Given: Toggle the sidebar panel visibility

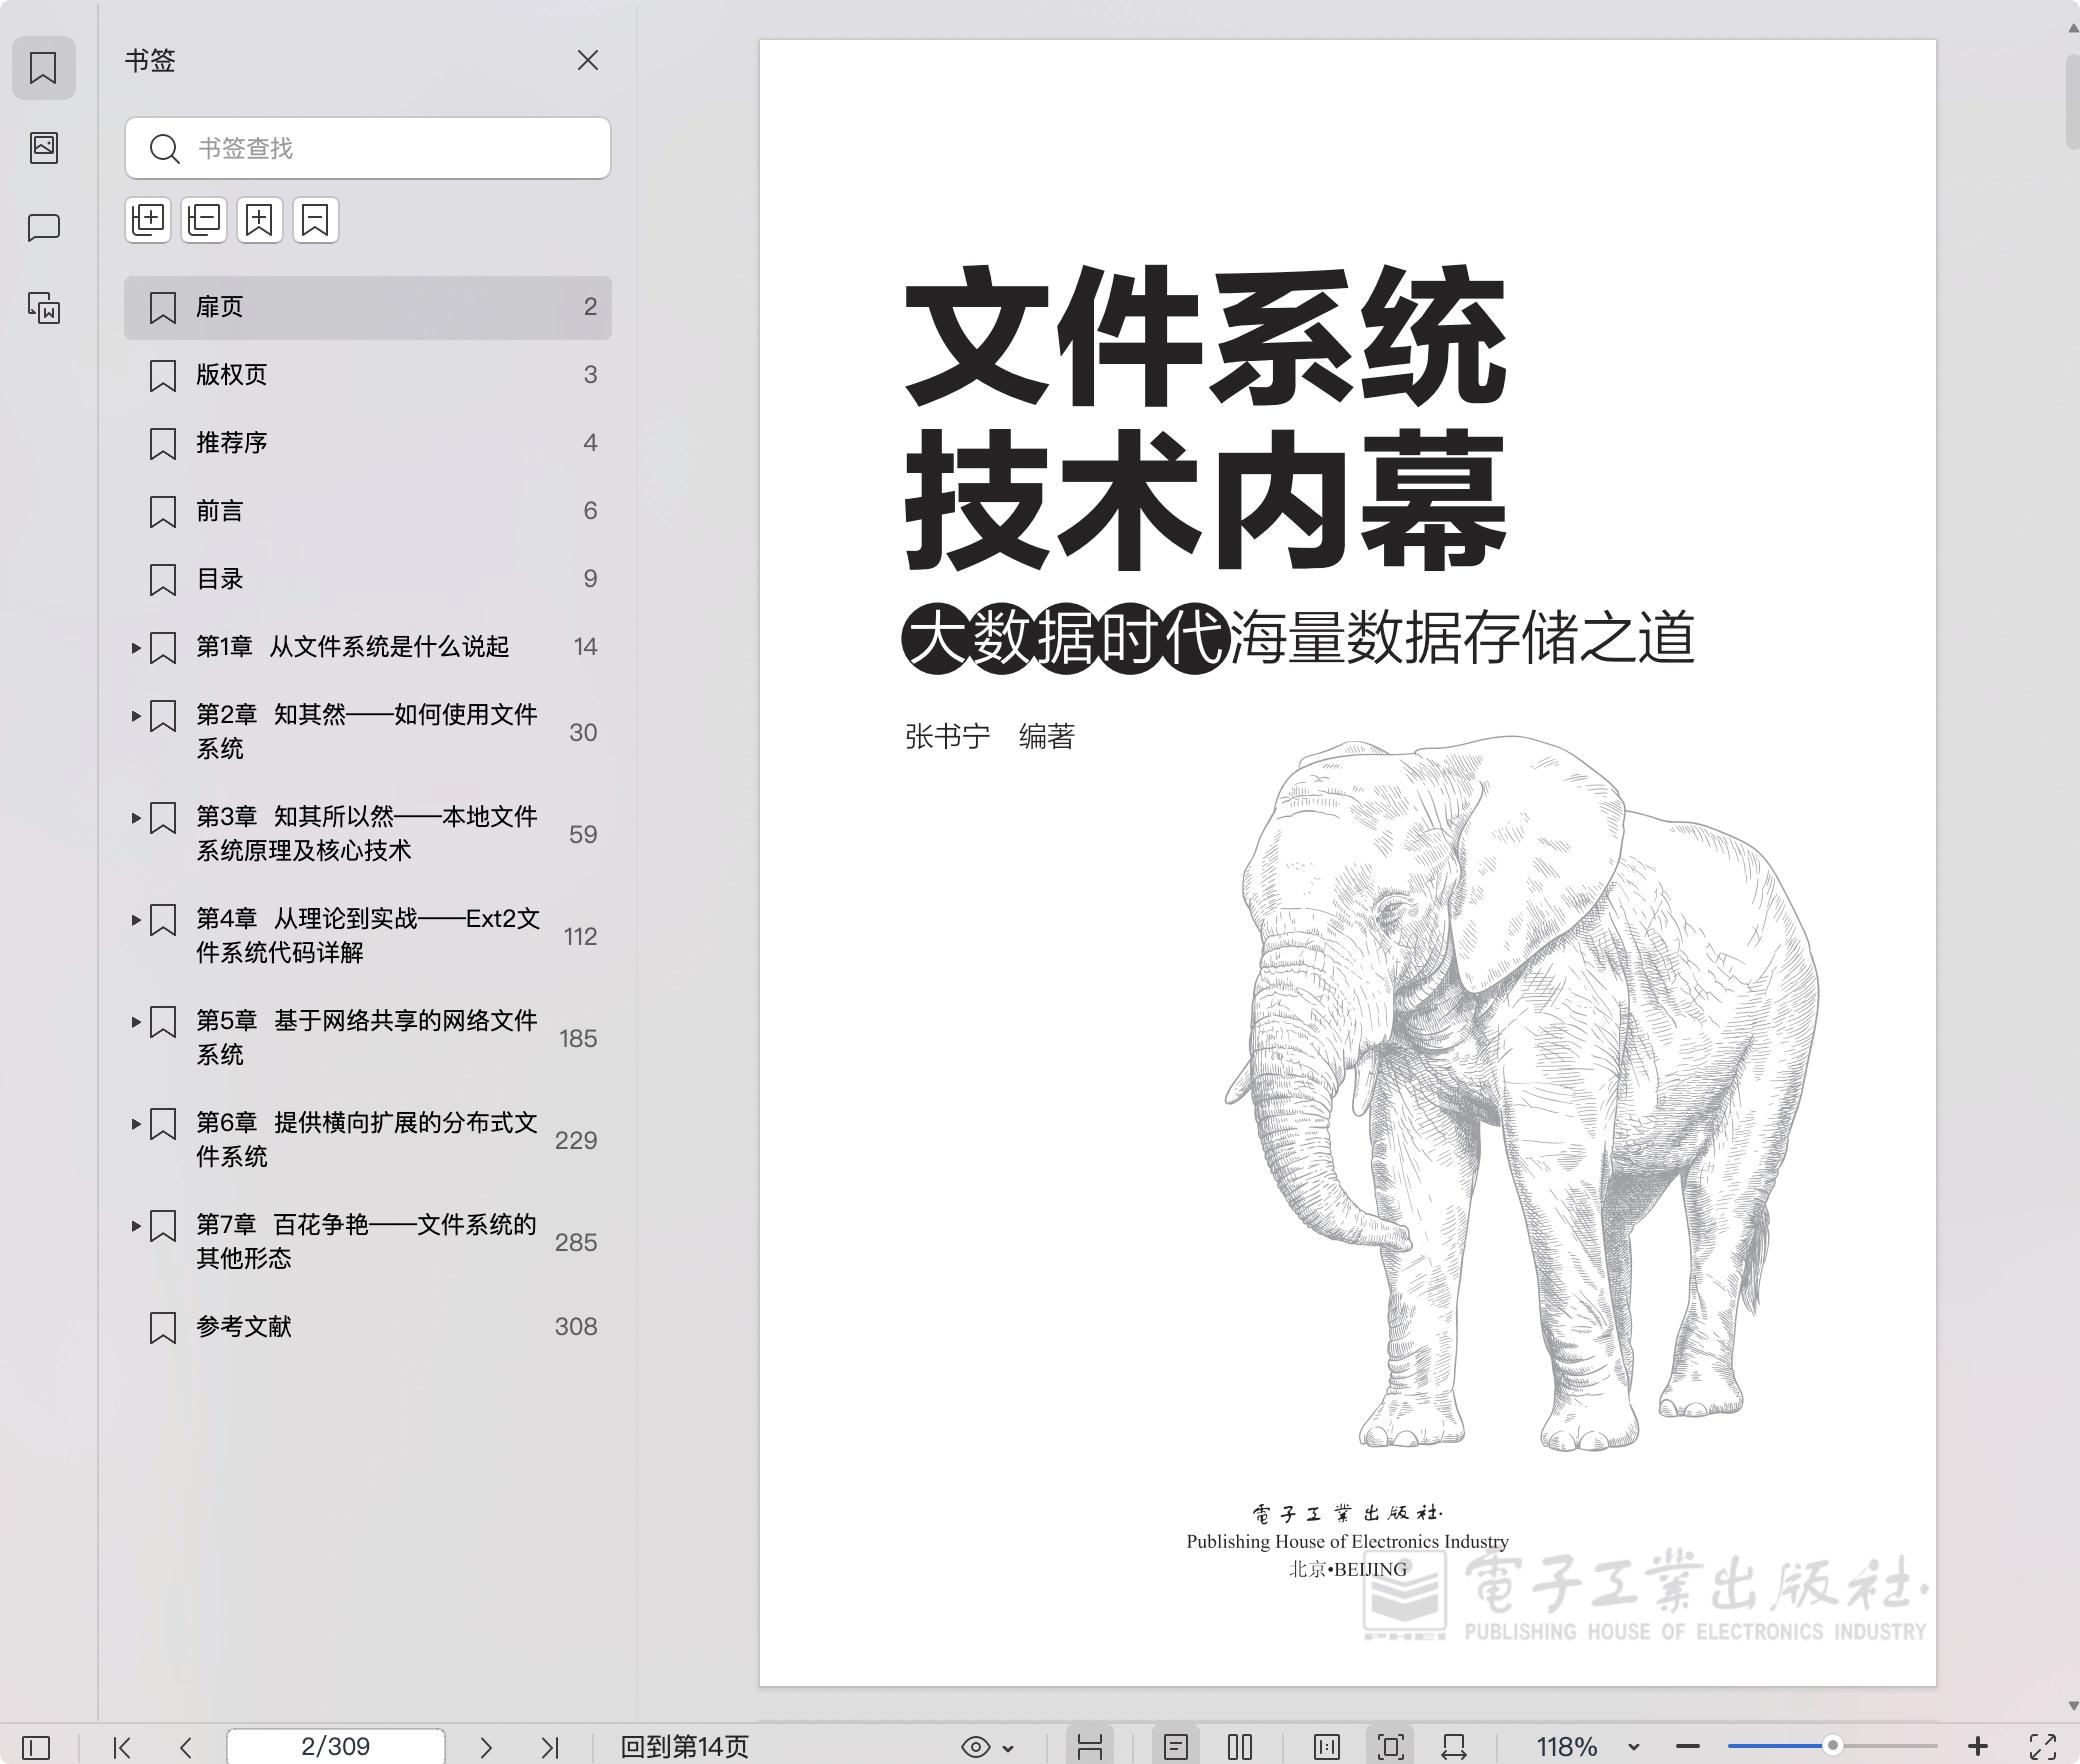Looking at the screenshot, I should pos(36,1747).
